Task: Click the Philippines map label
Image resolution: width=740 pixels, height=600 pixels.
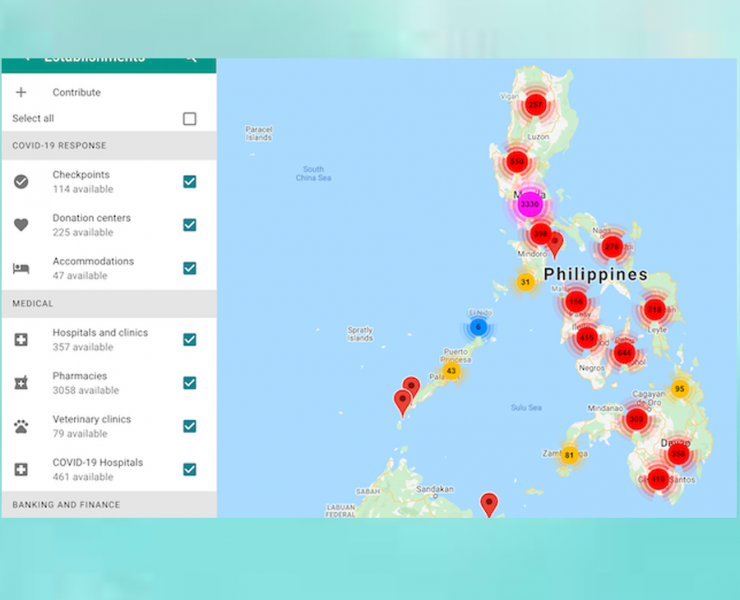Action: point(596,274)
